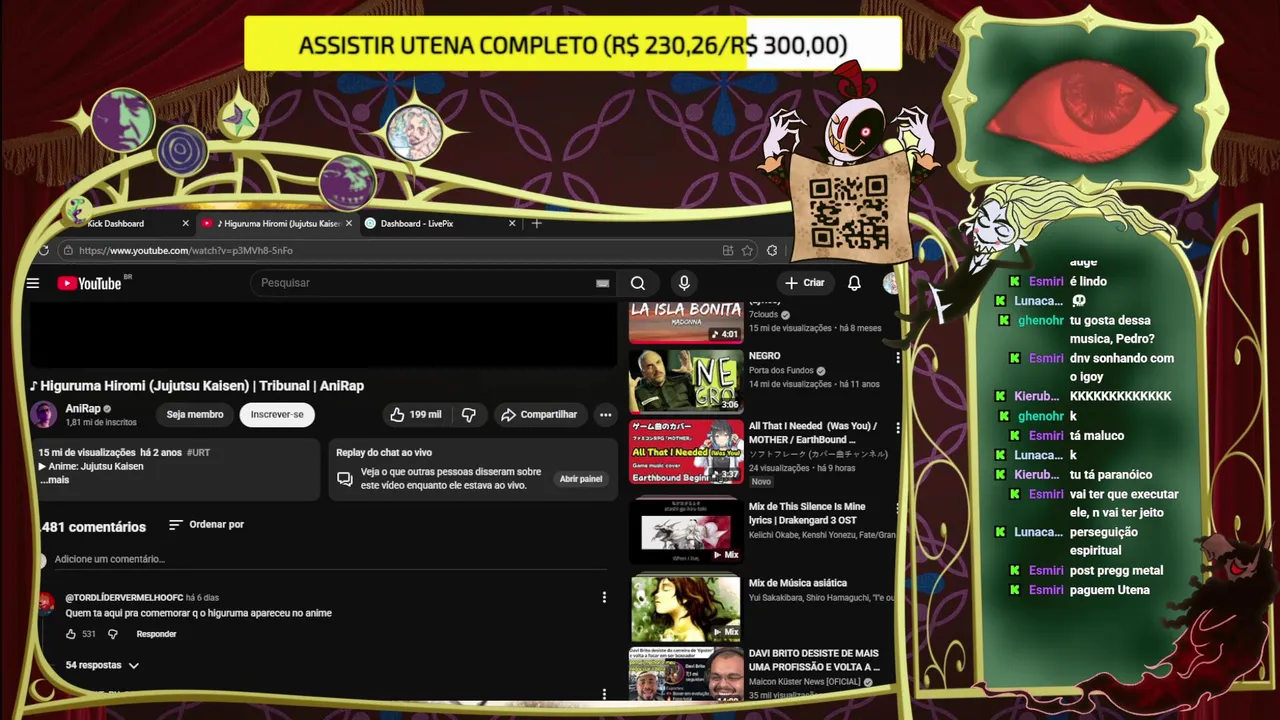Reply to comment via Responder
This screenshot has height=720, width=1280.
tap(156, 634)
